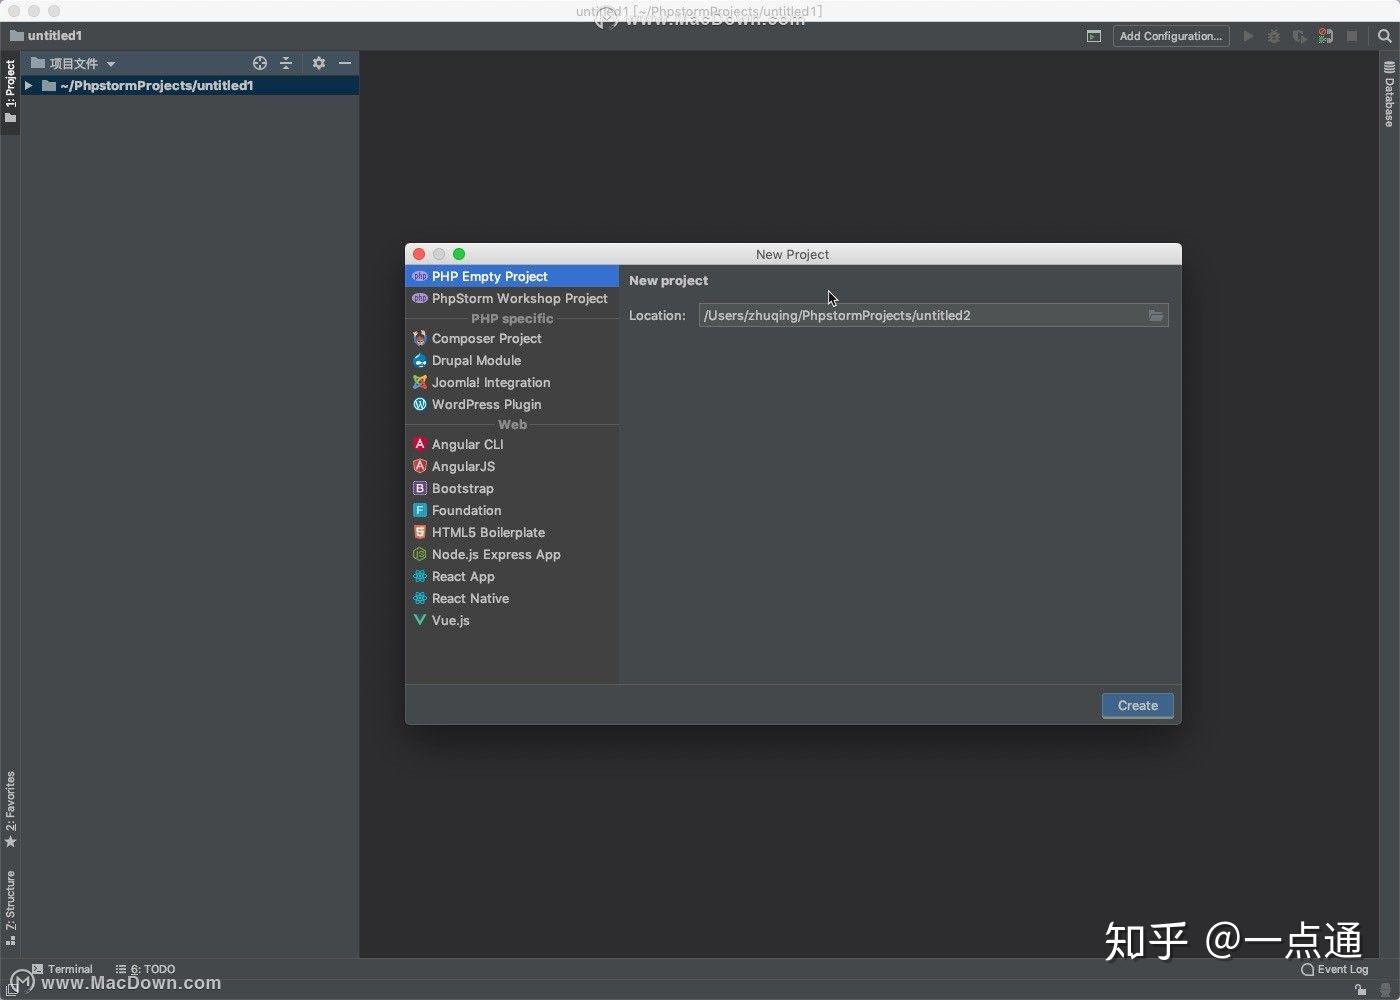Select Vue.js project template

[x=512, y=620]
